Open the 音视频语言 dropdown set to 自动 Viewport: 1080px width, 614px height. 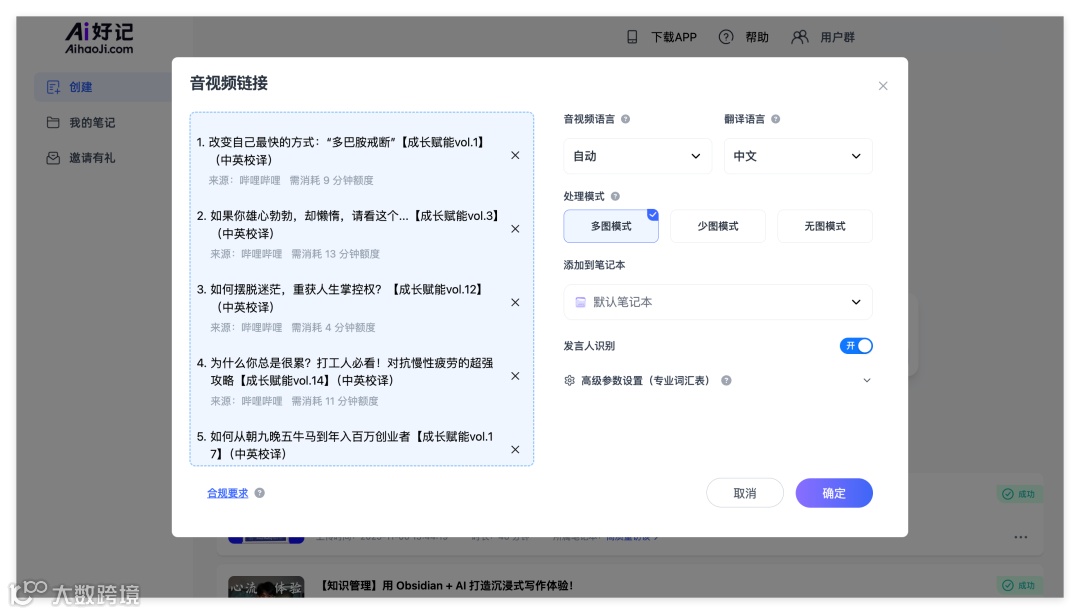pyautogui.click(x=637, y=156)
